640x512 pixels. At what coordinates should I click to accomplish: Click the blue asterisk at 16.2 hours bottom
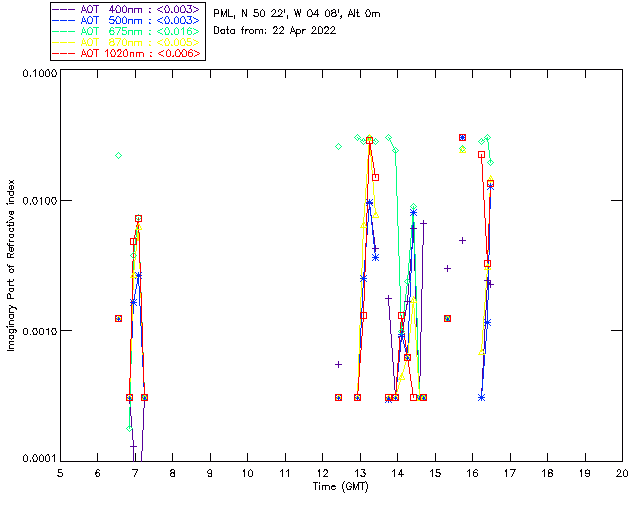(x=482, y=398)
